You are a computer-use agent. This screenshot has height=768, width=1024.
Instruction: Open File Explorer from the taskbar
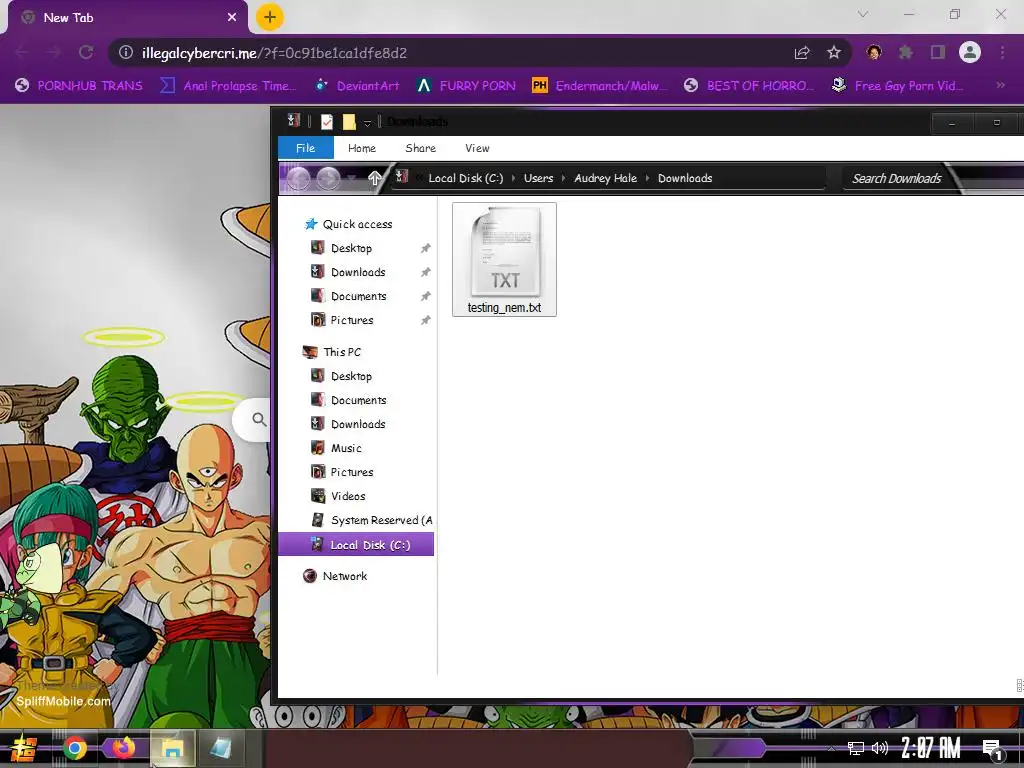[172, 748]
